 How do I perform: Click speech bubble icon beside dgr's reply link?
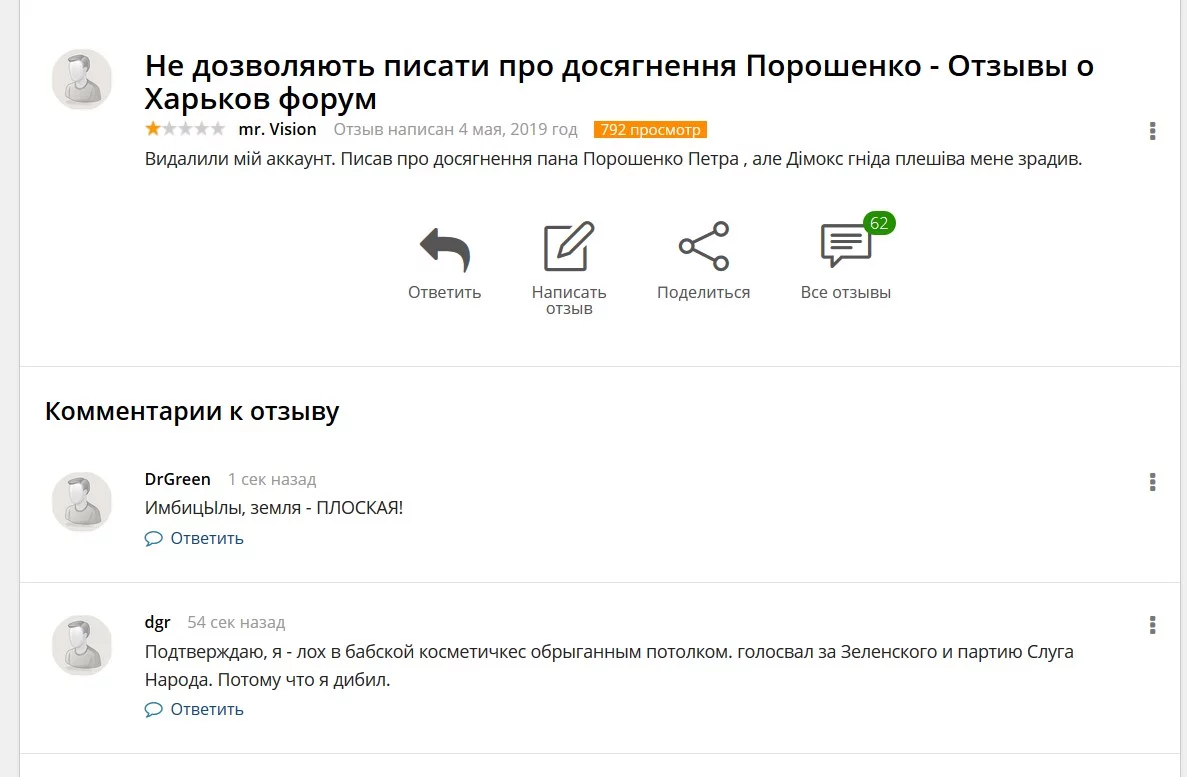[153, 709]
